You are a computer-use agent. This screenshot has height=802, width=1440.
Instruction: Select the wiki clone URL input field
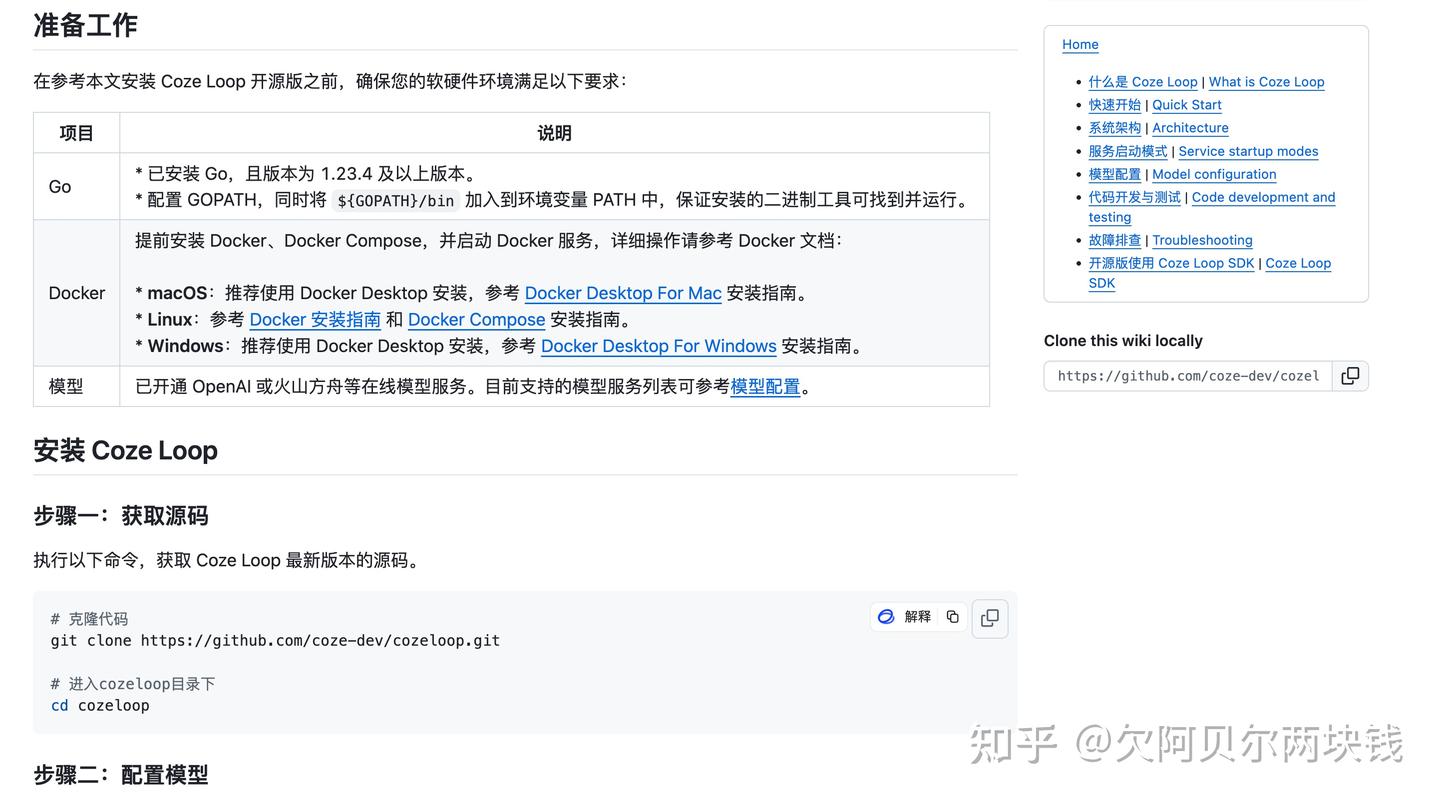tap(1187, 375)
